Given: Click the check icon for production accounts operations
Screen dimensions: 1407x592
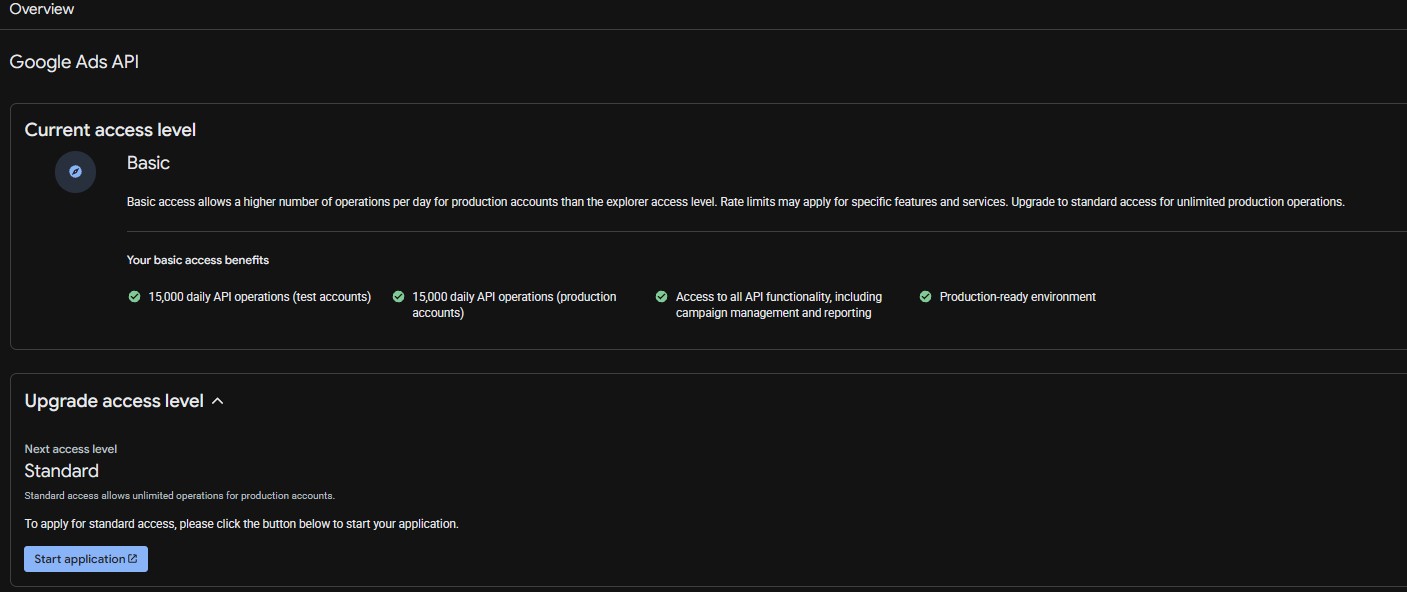Looking at the screenshot, I should tap(398, 297).
